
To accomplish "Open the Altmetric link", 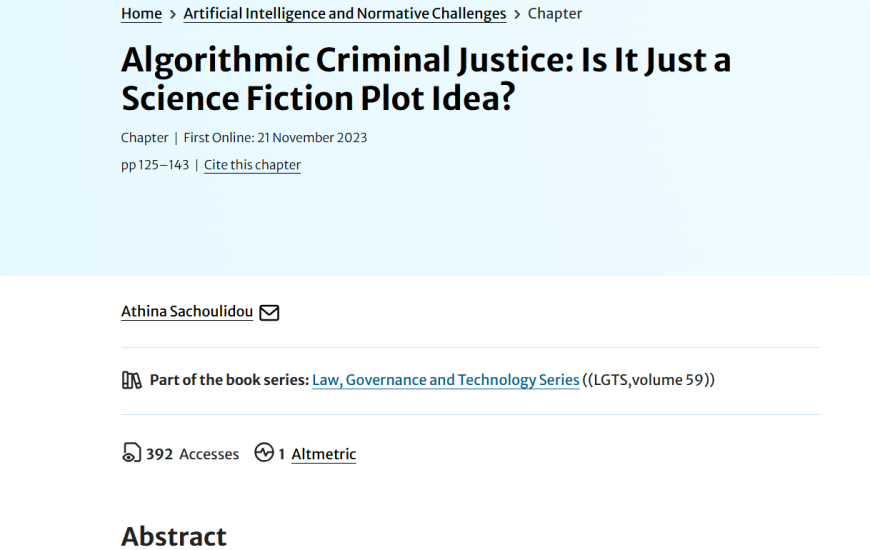I will [x=323, y=454].
